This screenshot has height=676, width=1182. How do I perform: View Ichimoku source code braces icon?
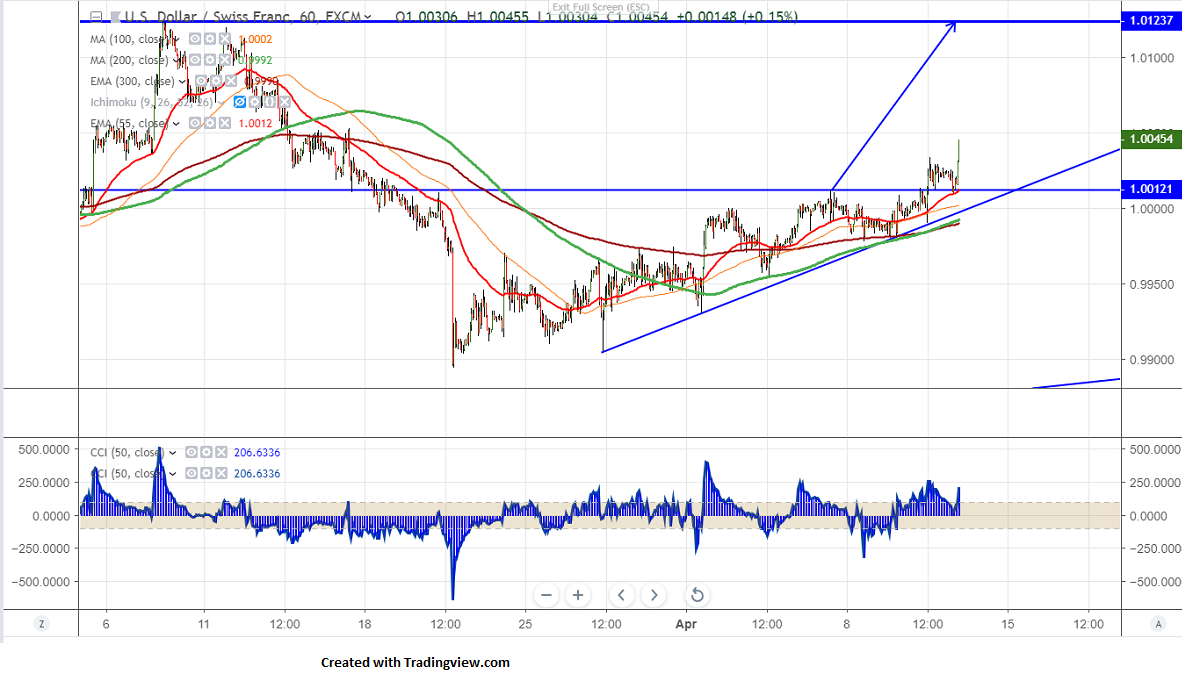tap(270, 102)
